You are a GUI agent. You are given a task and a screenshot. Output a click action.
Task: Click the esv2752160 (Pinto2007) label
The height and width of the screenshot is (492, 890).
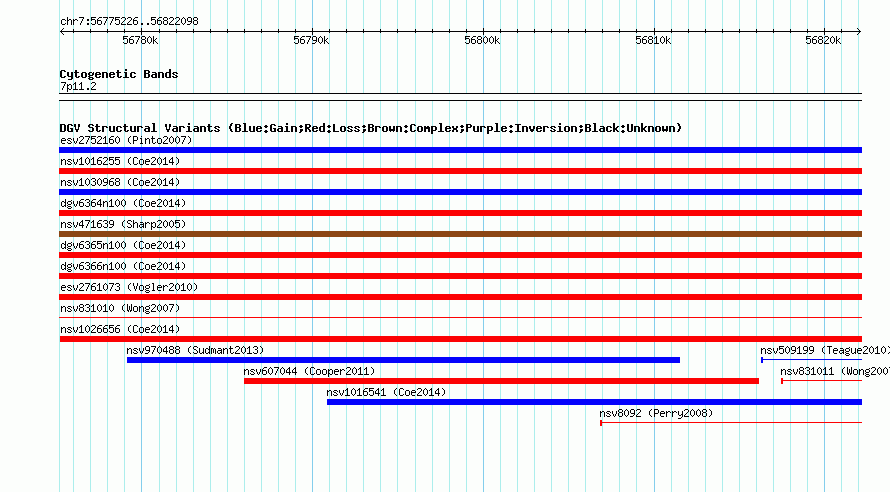(126, 140)
